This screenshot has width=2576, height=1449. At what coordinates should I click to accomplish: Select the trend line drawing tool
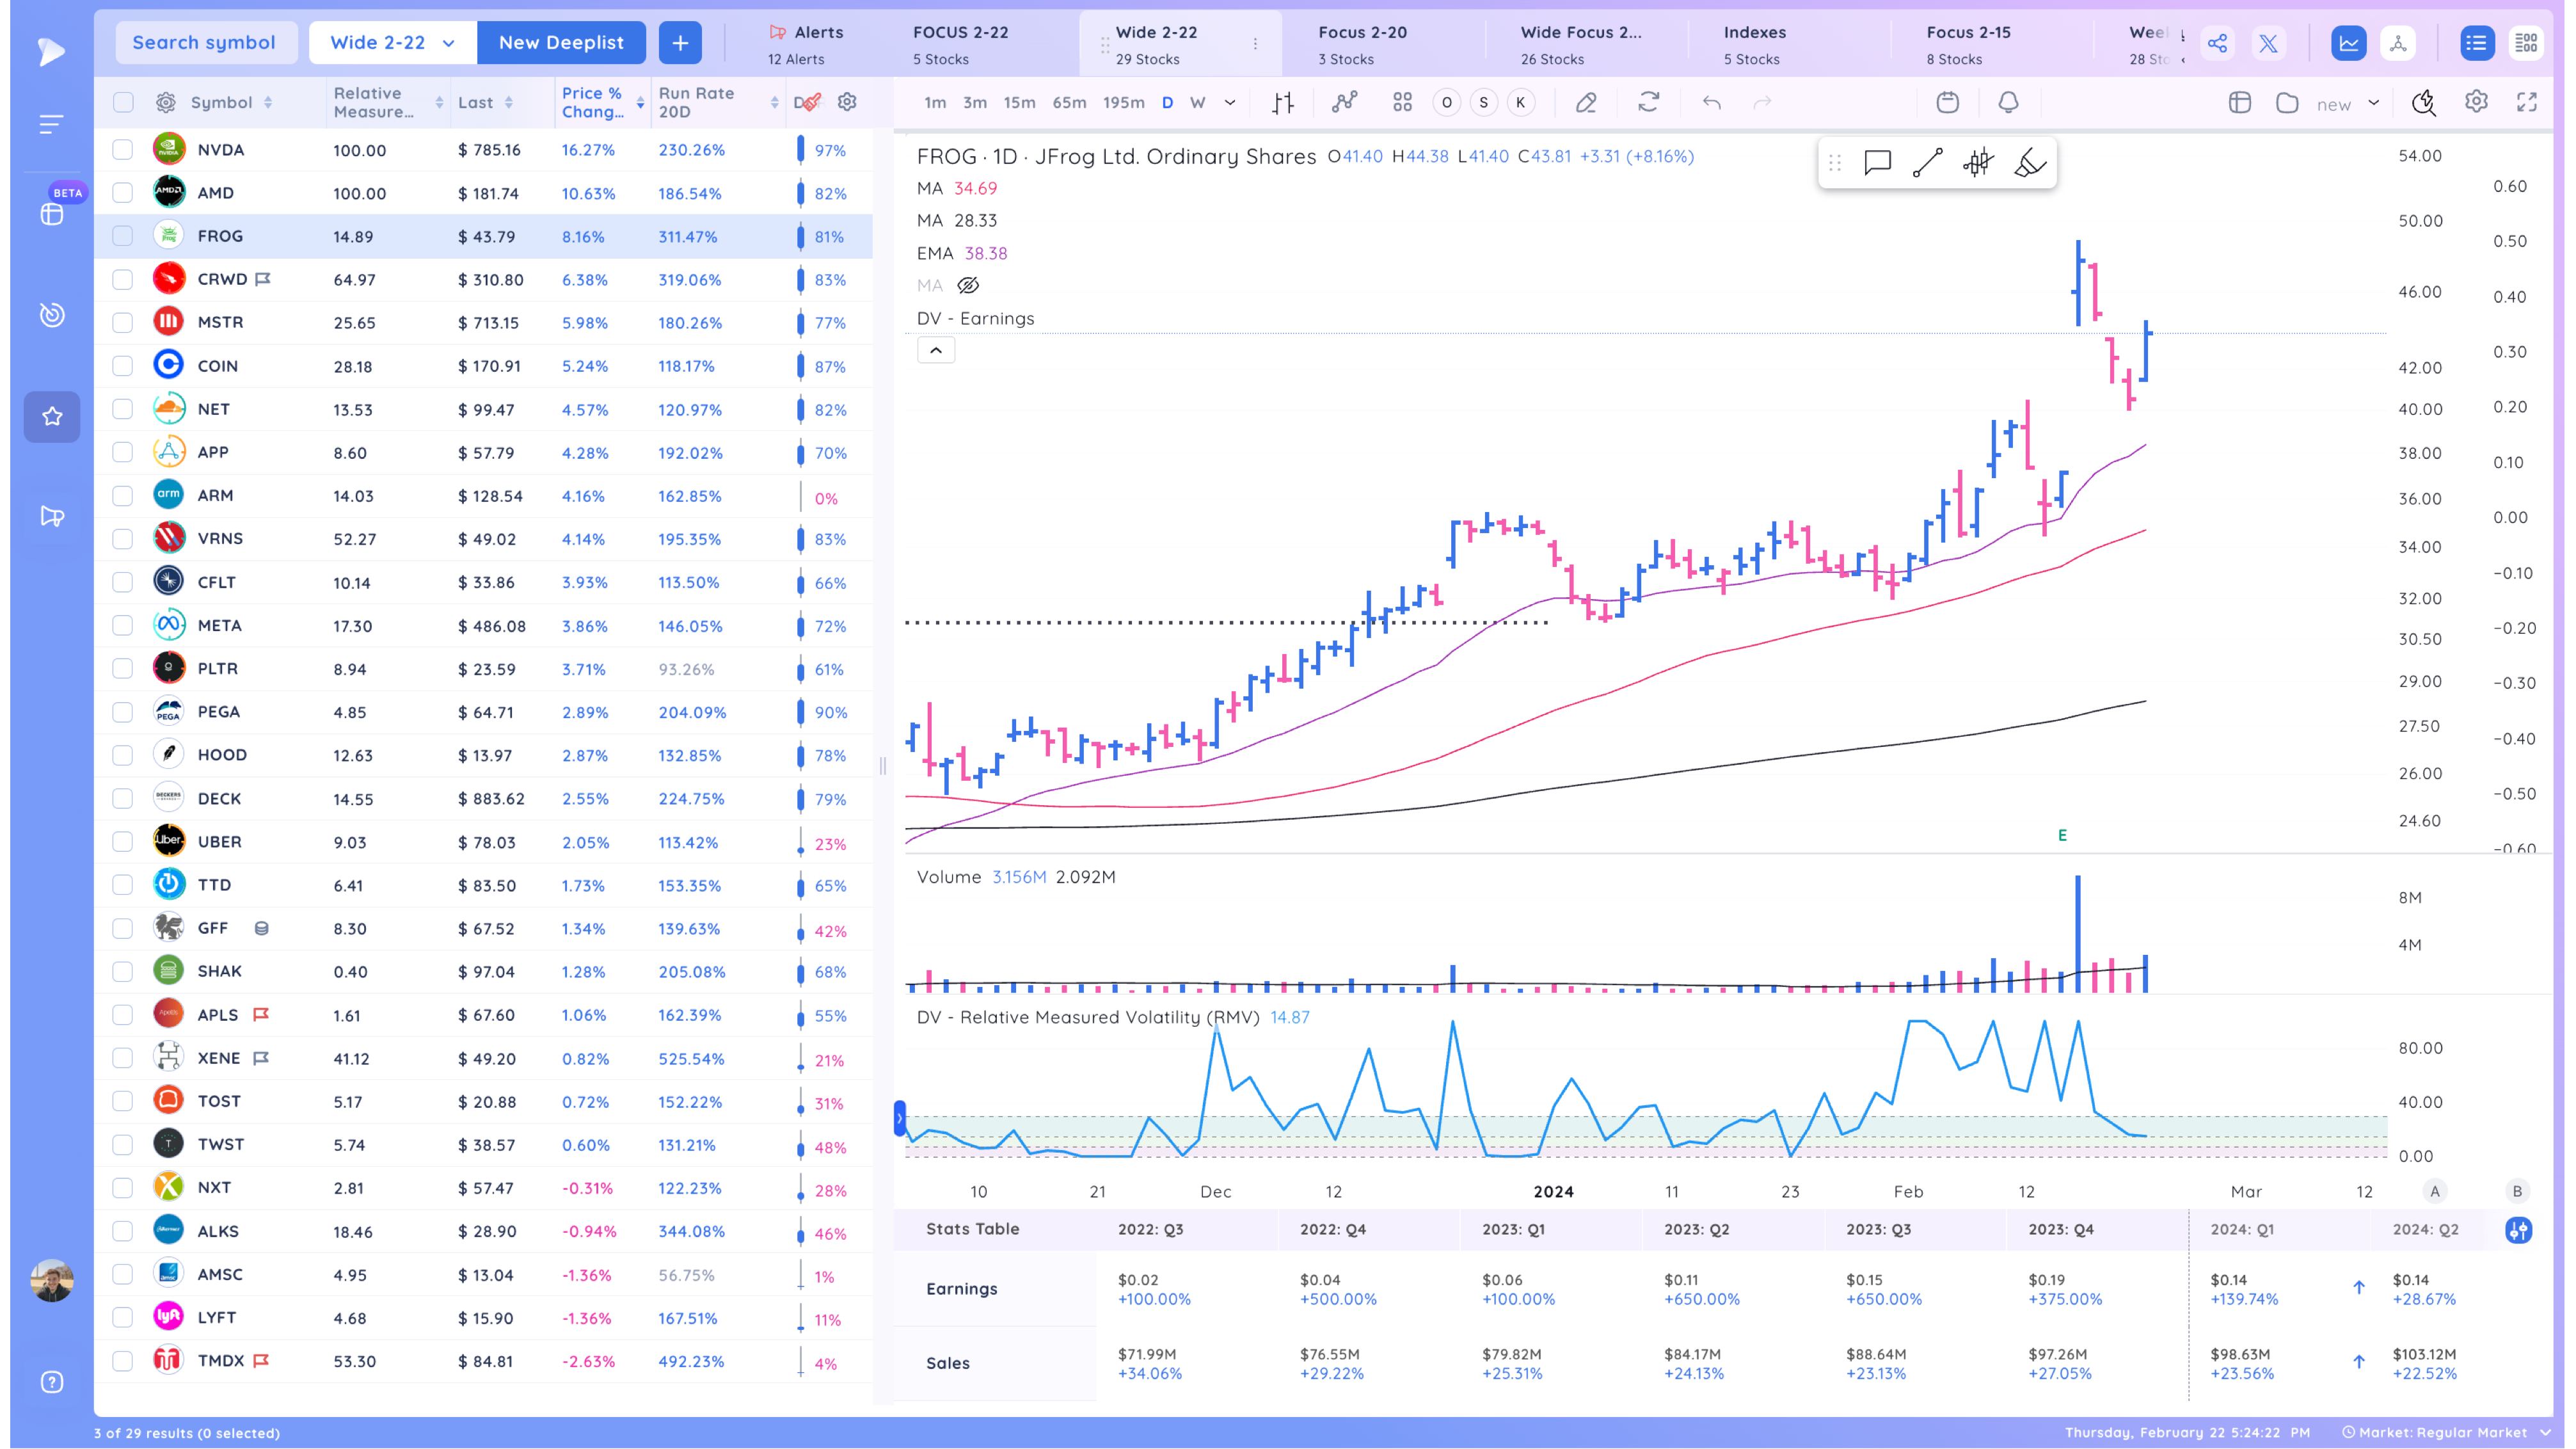[x=1927, y=162]
